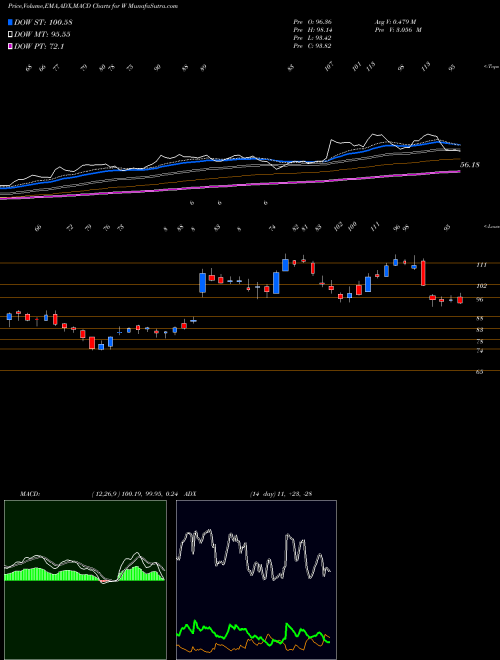
Task: Select the 'Pre C: 93.82' close value
Action: click(312, 46)
